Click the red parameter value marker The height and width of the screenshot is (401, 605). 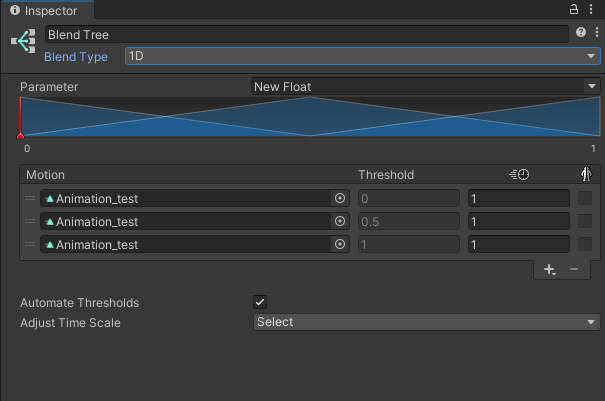(x=20, y=135)
